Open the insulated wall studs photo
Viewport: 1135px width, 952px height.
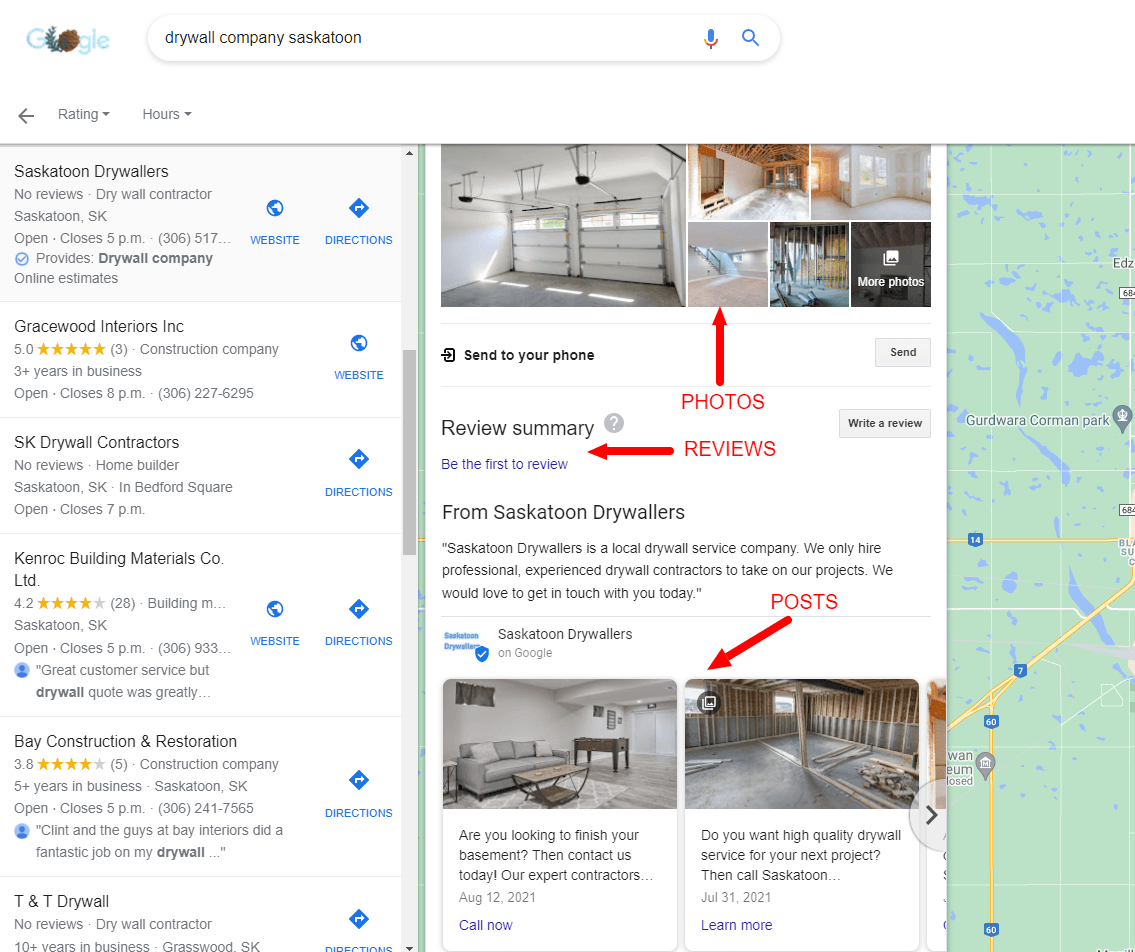click(x=809, y=264)
